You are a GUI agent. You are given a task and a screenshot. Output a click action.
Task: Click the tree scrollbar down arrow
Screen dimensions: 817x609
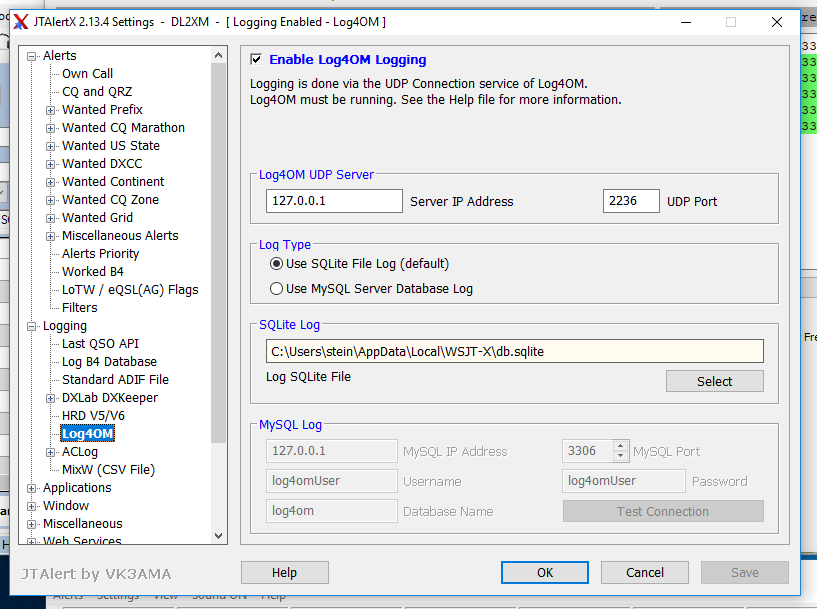[x=218, y=536]
